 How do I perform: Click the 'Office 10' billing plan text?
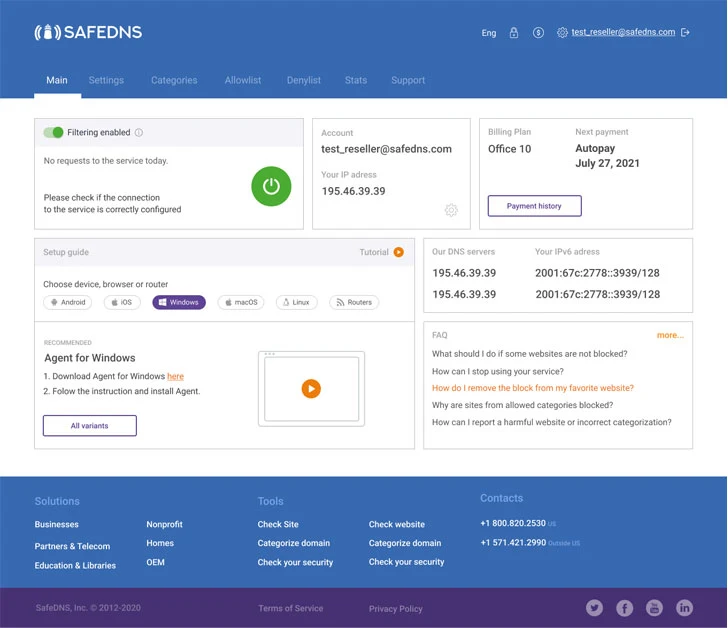[x=509, y=149]
